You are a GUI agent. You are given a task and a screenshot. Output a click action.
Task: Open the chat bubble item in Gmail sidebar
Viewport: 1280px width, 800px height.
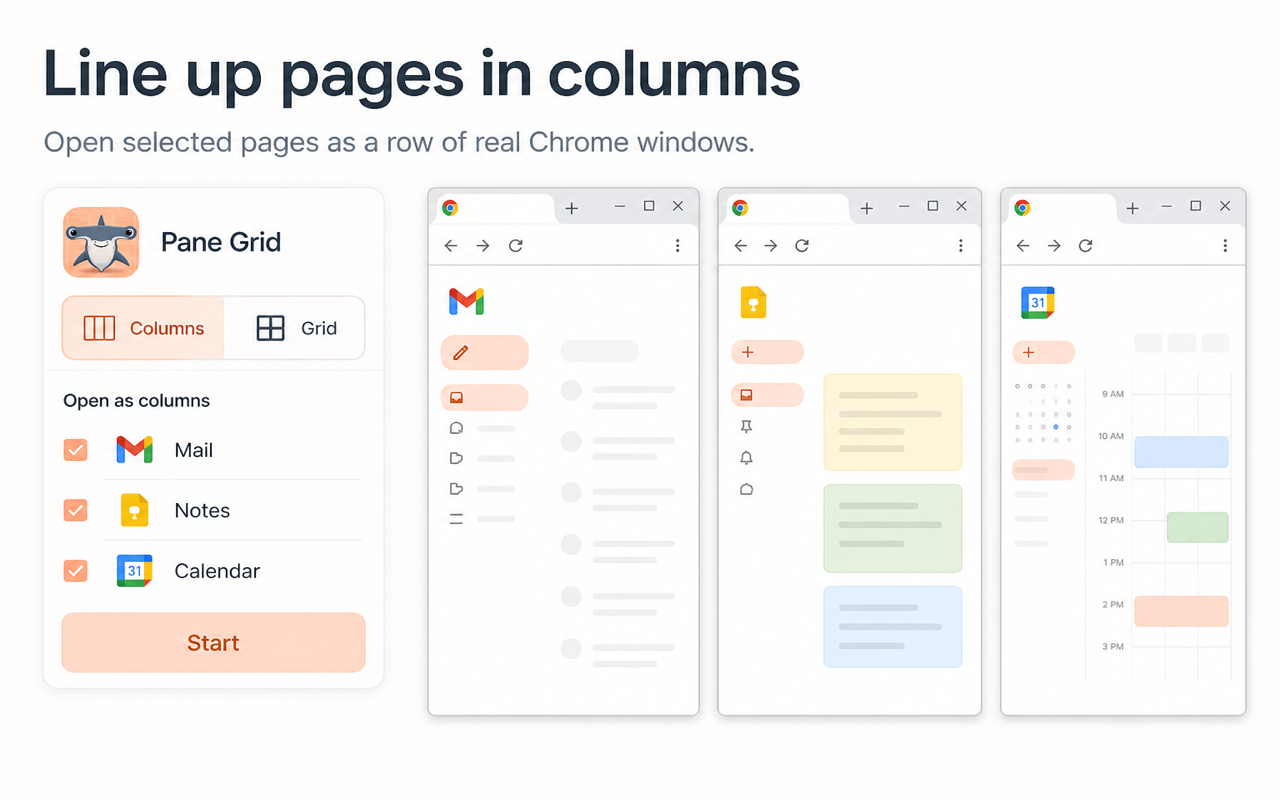click(x=456, y=428)
